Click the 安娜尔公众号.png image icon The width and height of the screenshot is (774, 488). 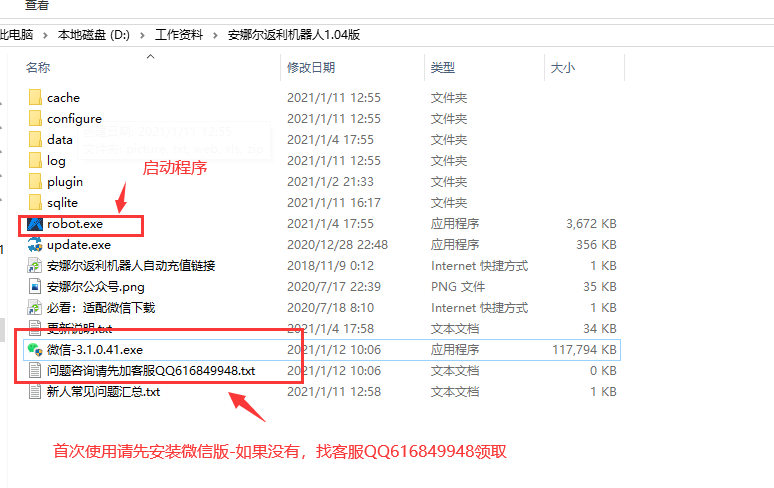pyautogui.click(x=35, y=287)
